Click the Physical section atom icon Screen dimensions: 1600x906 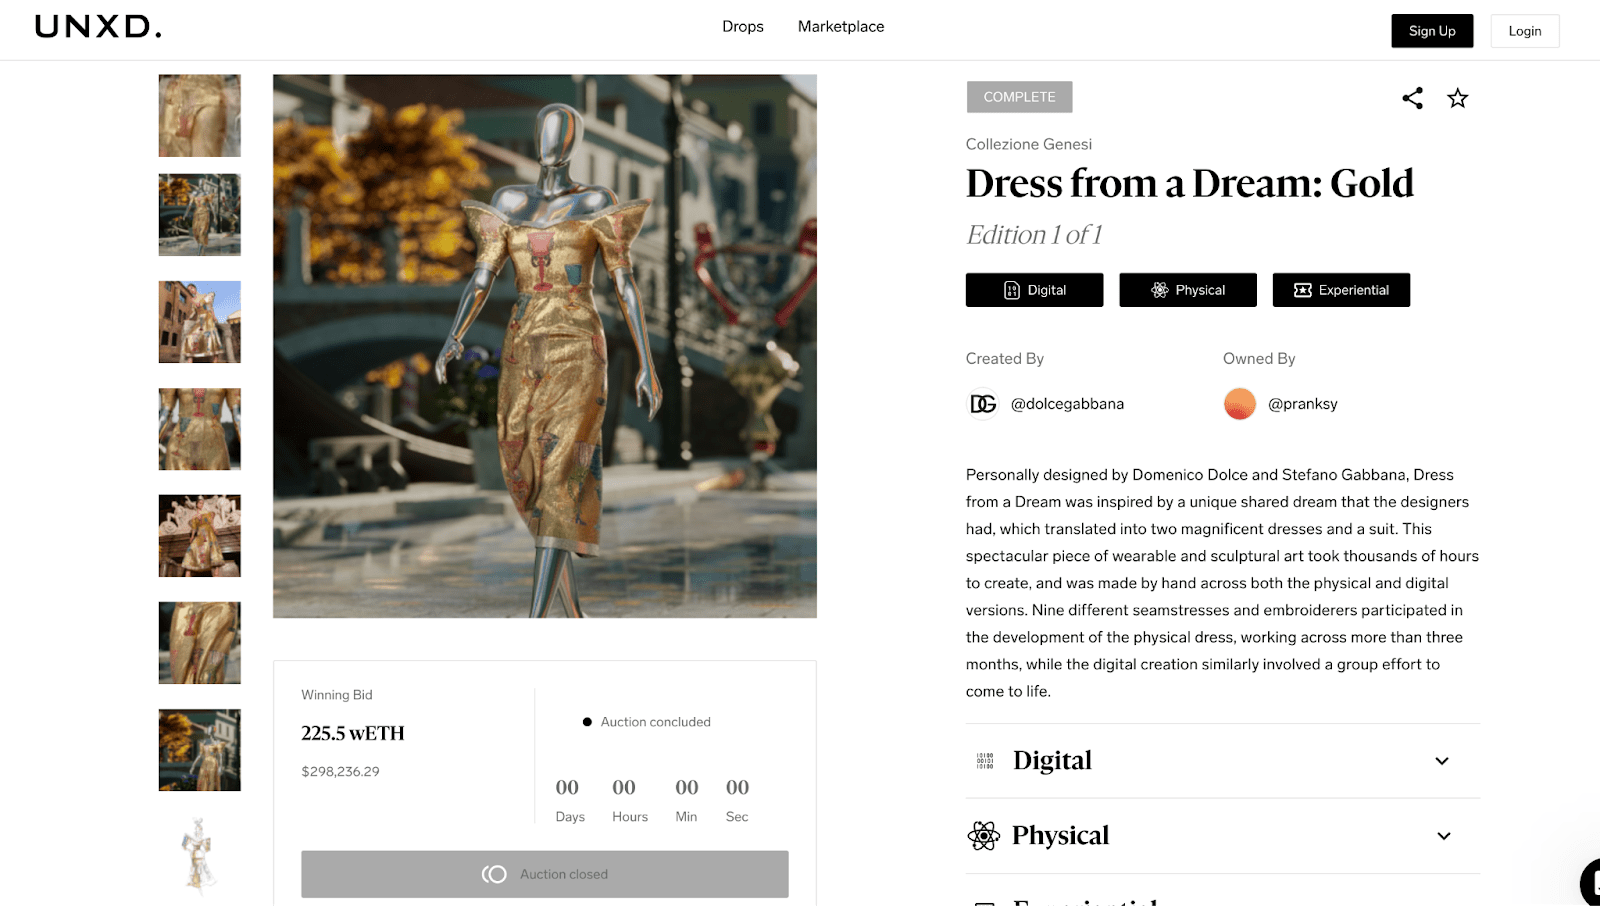click(984, 836)
